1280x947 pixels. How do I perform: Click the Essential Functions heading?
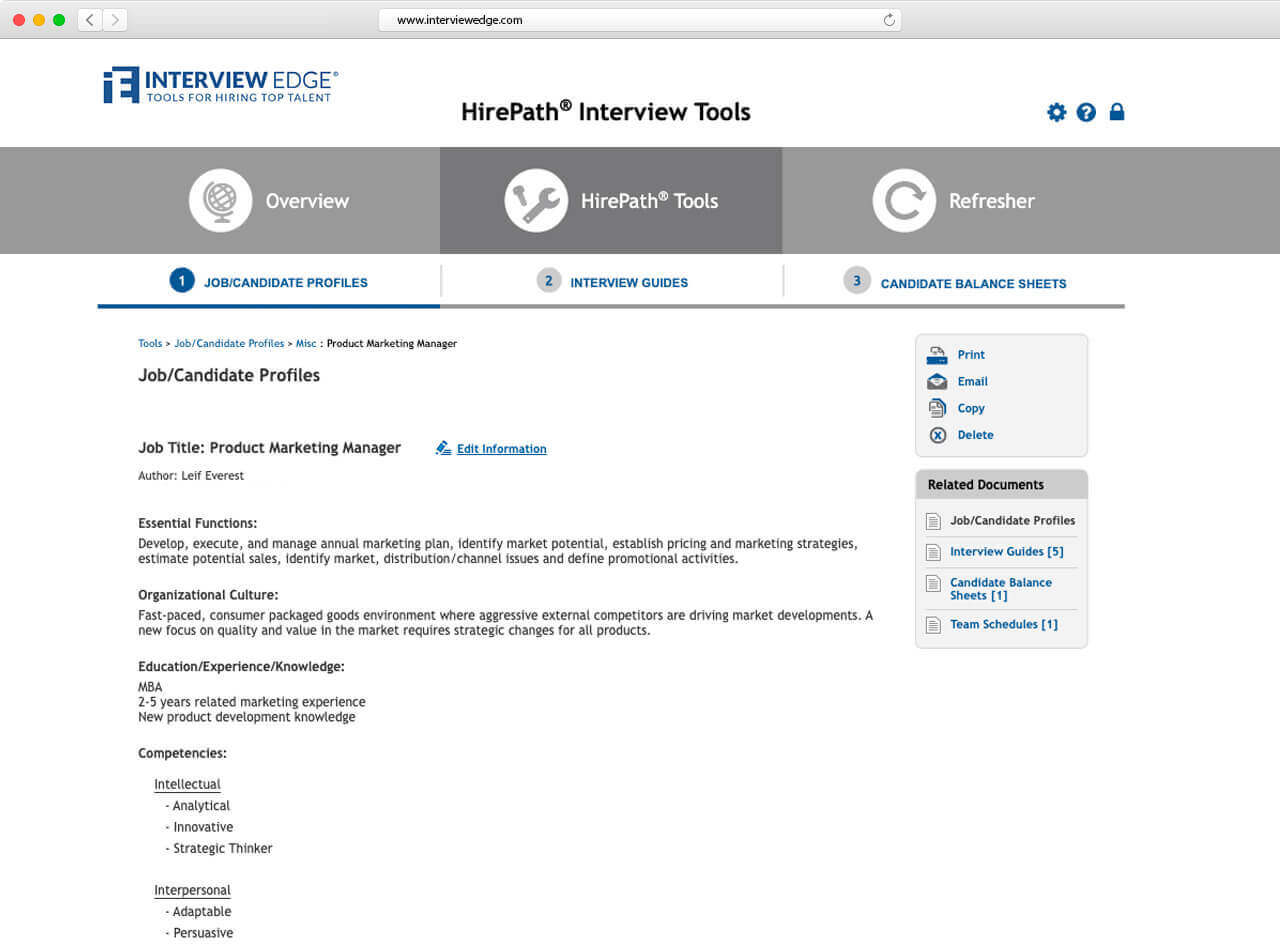[198, 523]
